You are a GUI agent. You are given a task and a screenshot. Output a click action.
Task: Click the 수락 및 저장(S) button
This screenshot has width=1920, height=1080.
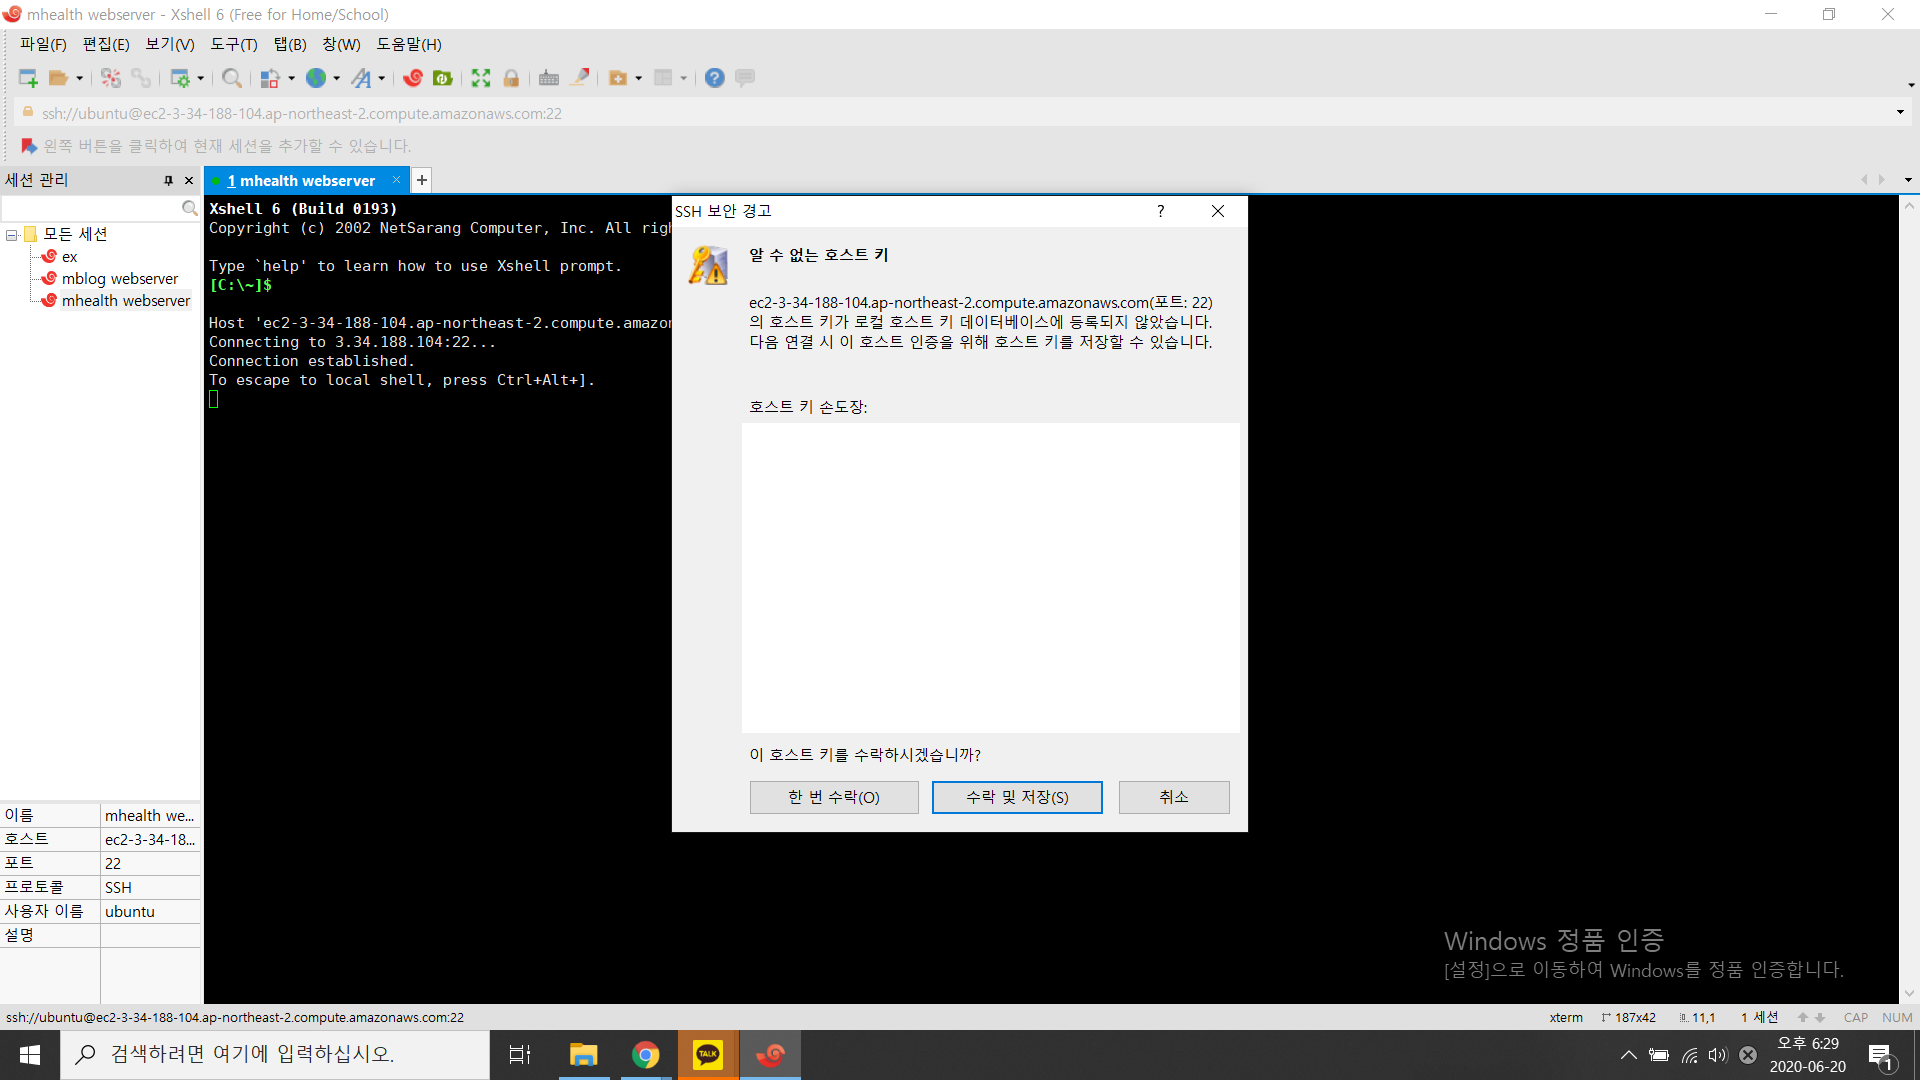(1016, 797)
